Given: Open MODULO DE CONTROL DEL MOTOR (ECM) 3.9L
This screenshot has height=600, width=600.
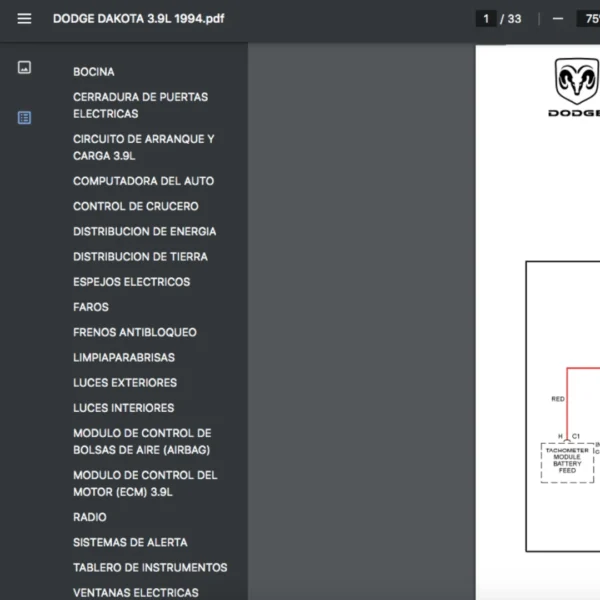Looking at the screenshot, I should pos(145,484).
